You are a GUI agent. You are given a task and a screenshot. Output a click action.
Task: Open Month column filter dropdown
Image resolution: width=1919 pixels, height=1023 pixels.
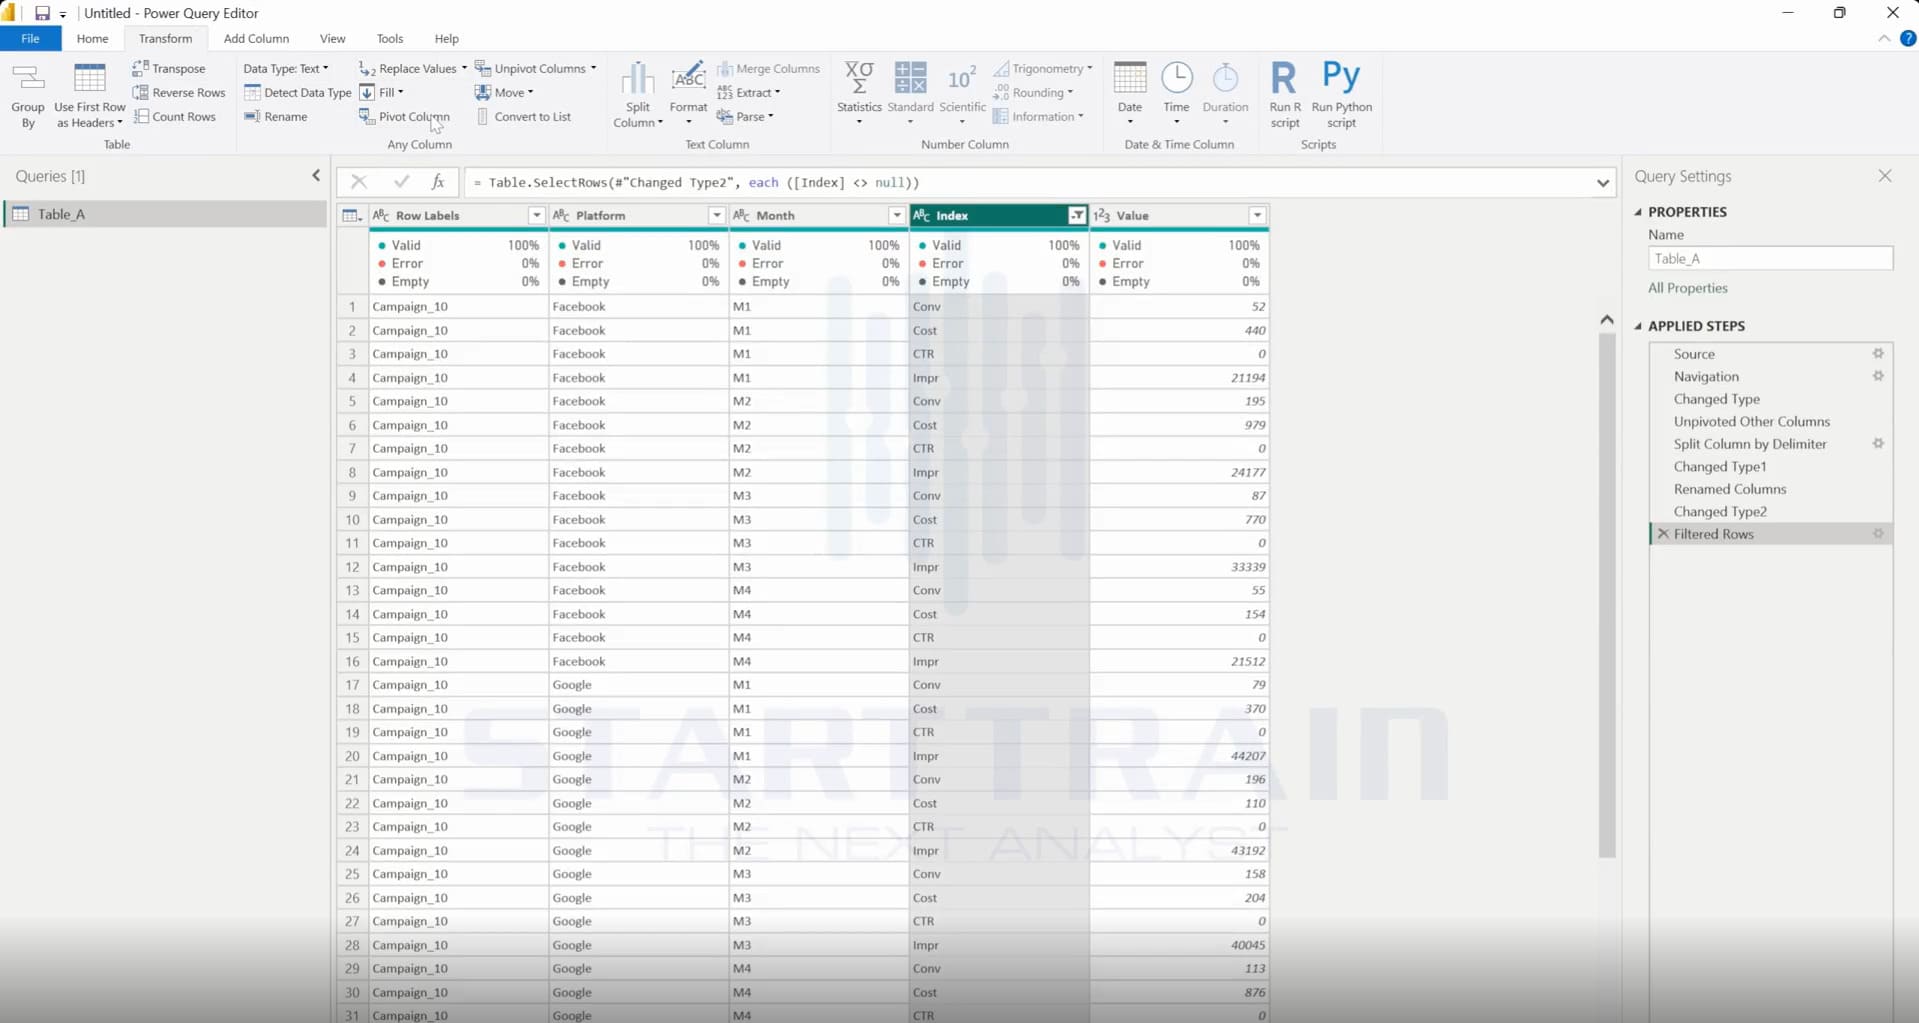[896, 216]
